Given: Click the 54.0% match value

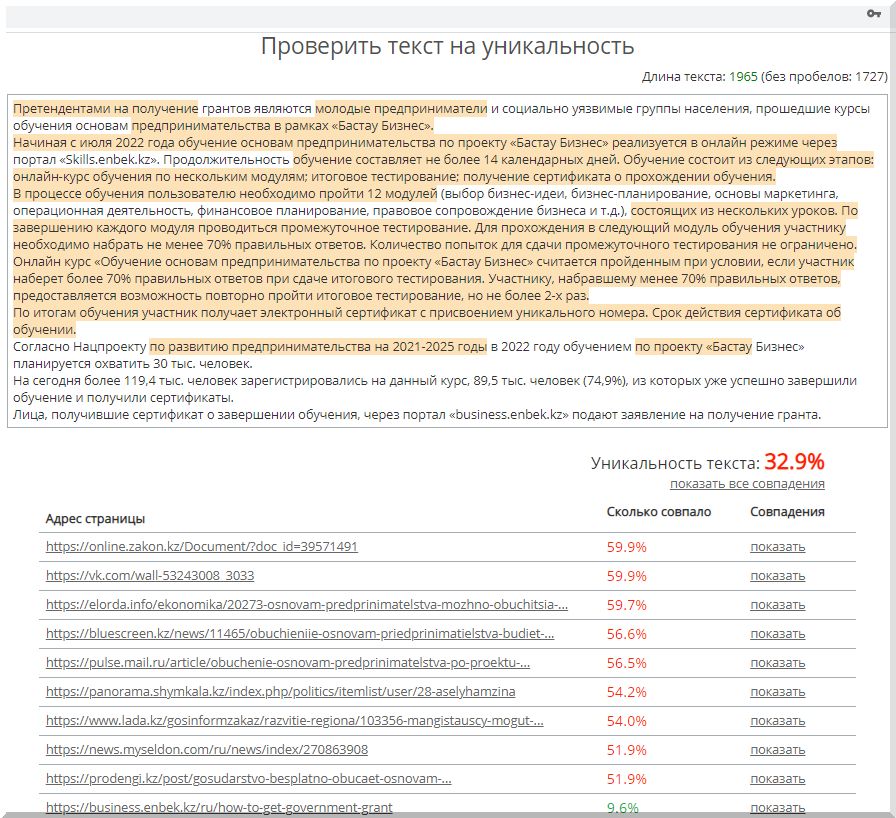Looking at the screenshot, I should coord(626,721).
